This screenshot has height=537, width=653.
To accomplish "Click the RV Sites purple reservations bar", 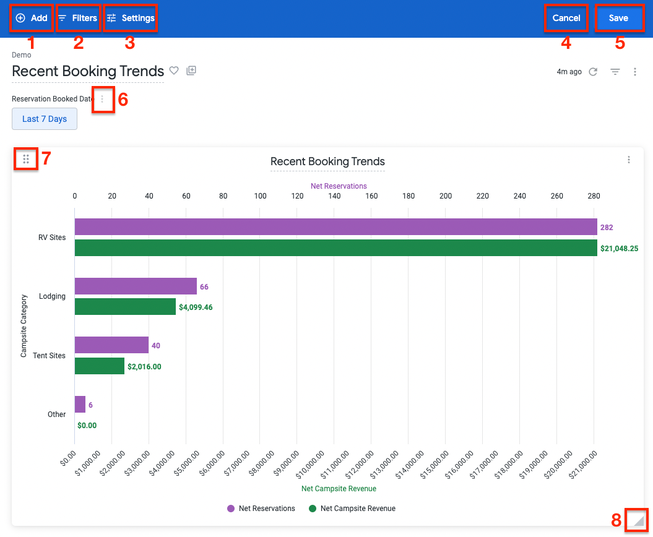I will click(336, 227).
